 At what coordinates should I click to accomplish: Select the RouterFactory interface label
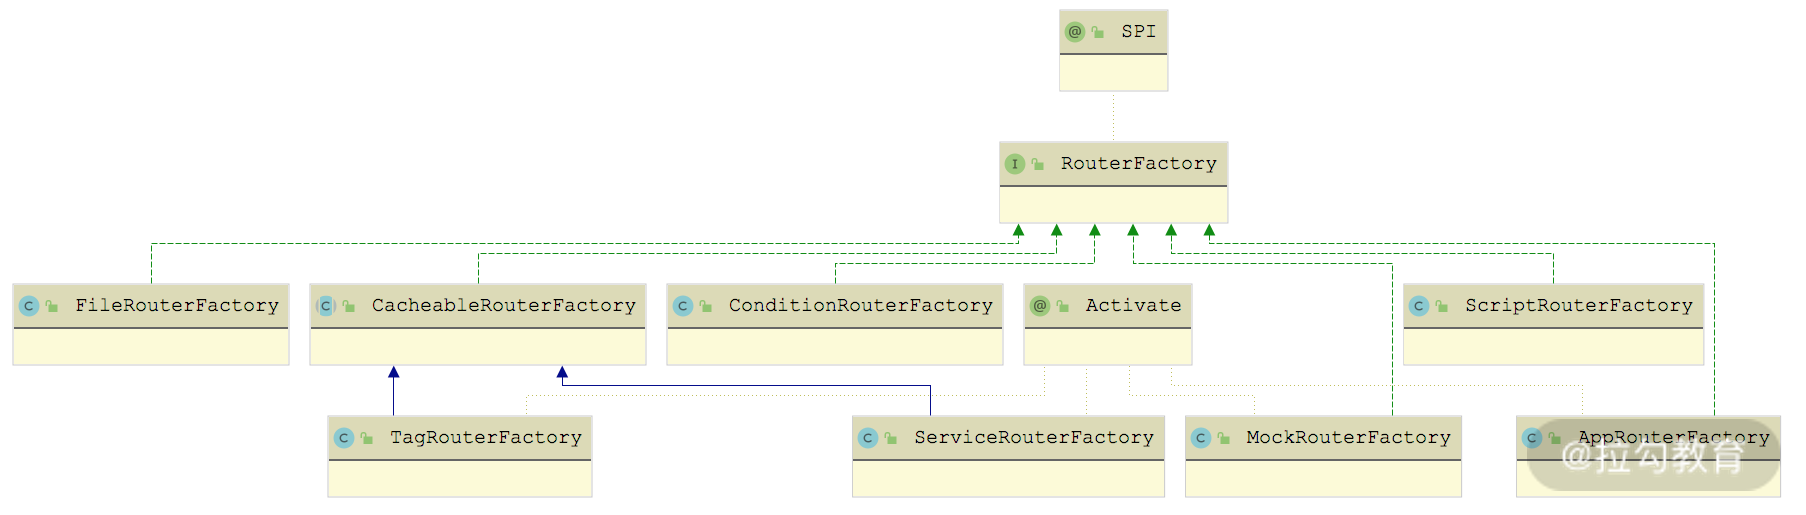tap(1138, 164)
